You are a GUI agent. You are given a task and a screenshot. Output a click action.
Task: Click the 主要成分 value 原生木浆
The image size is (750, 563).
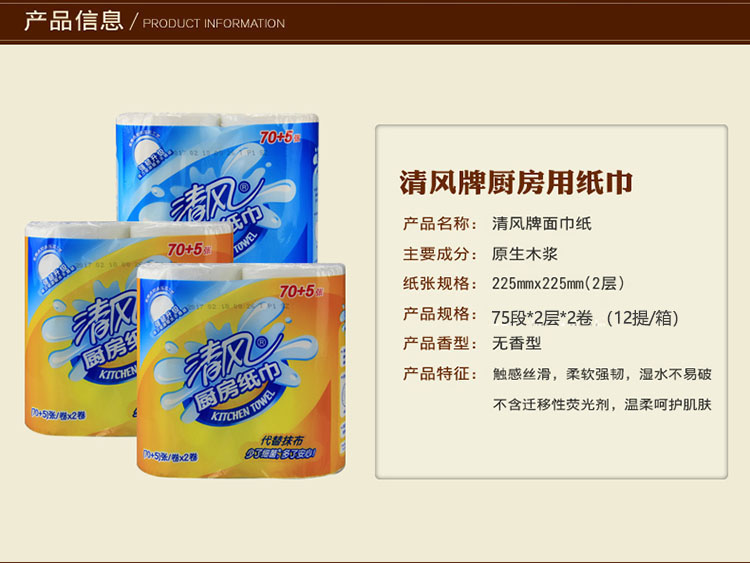[x=525, y=254]
